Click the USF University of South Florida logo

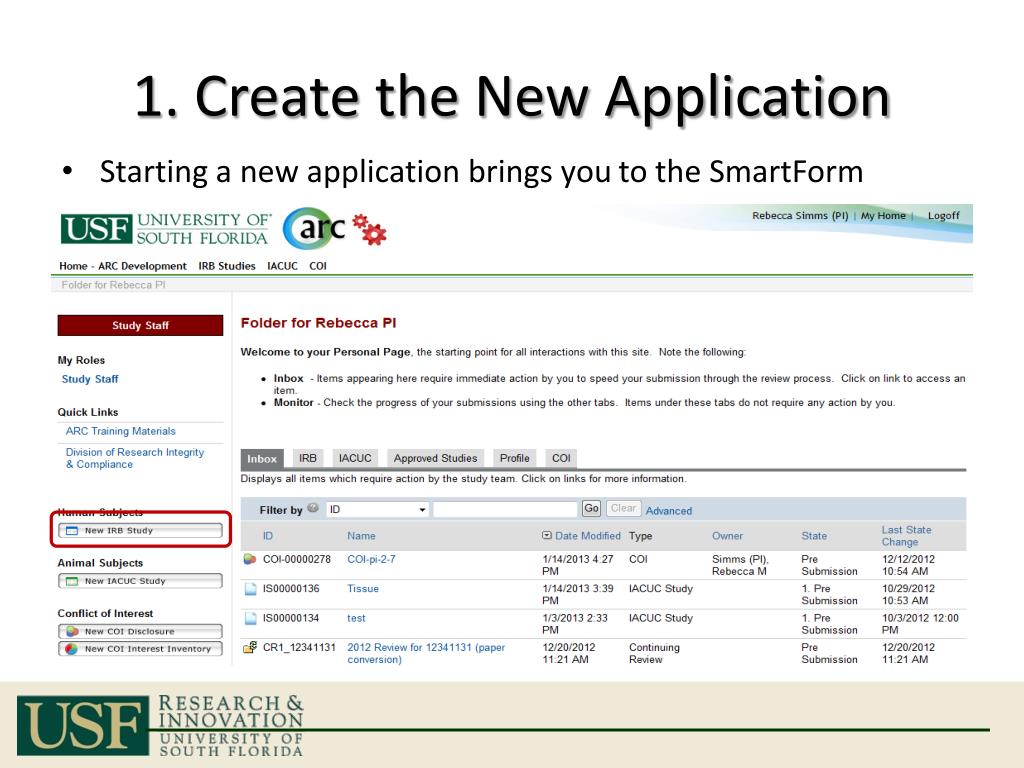click(x=165, y=229)
